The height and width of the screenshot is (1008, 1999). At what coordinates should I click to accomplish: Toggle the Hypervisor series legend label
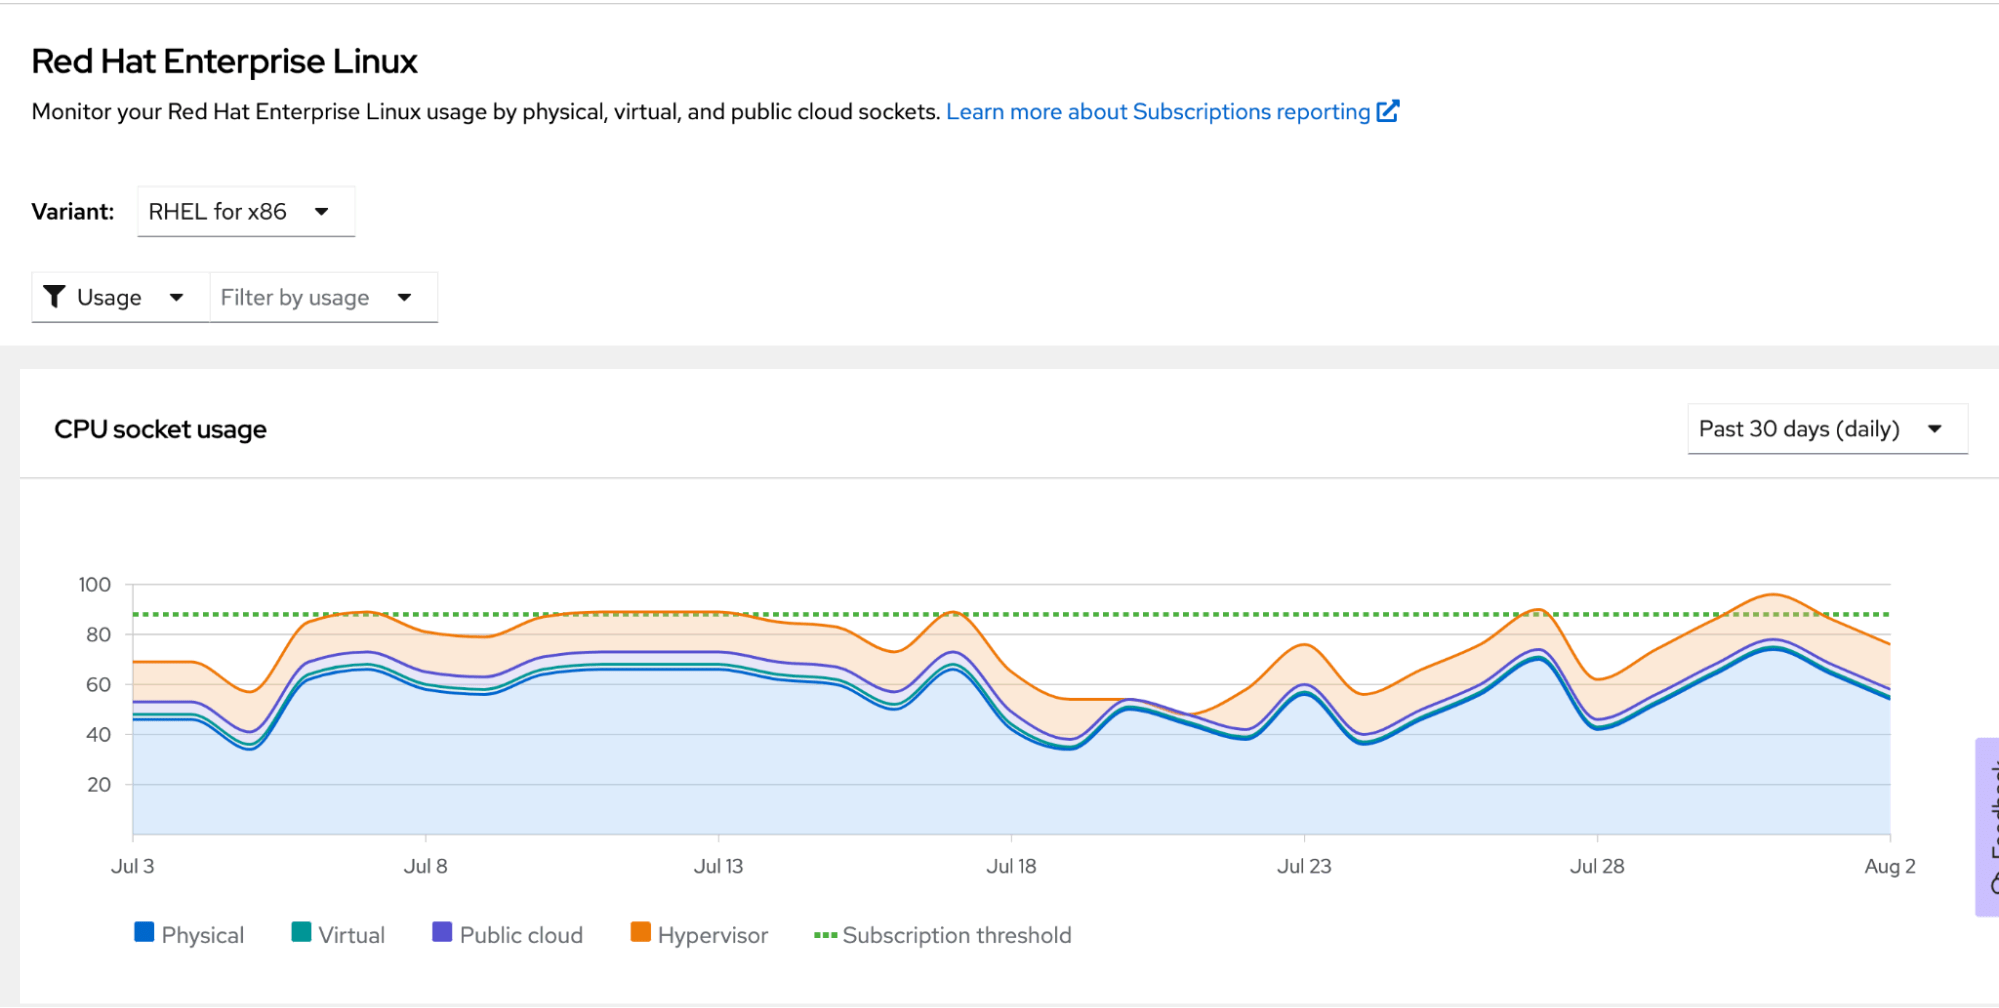(x=713, y=935)
